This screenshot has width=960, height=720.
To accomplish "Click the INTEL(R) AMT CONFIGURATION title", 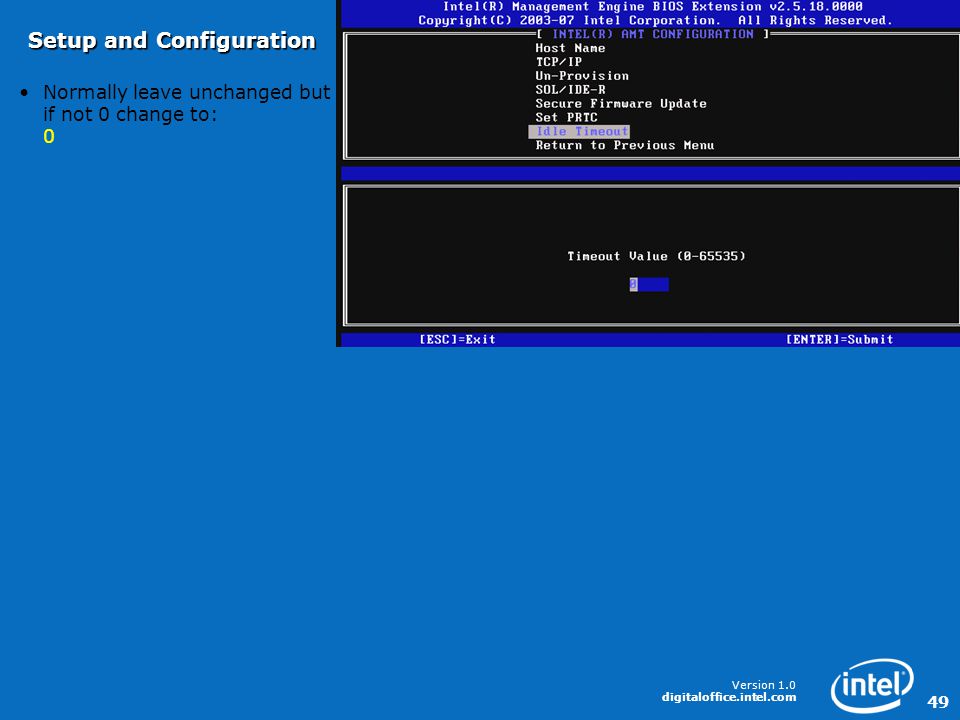I will pos(653,34).
